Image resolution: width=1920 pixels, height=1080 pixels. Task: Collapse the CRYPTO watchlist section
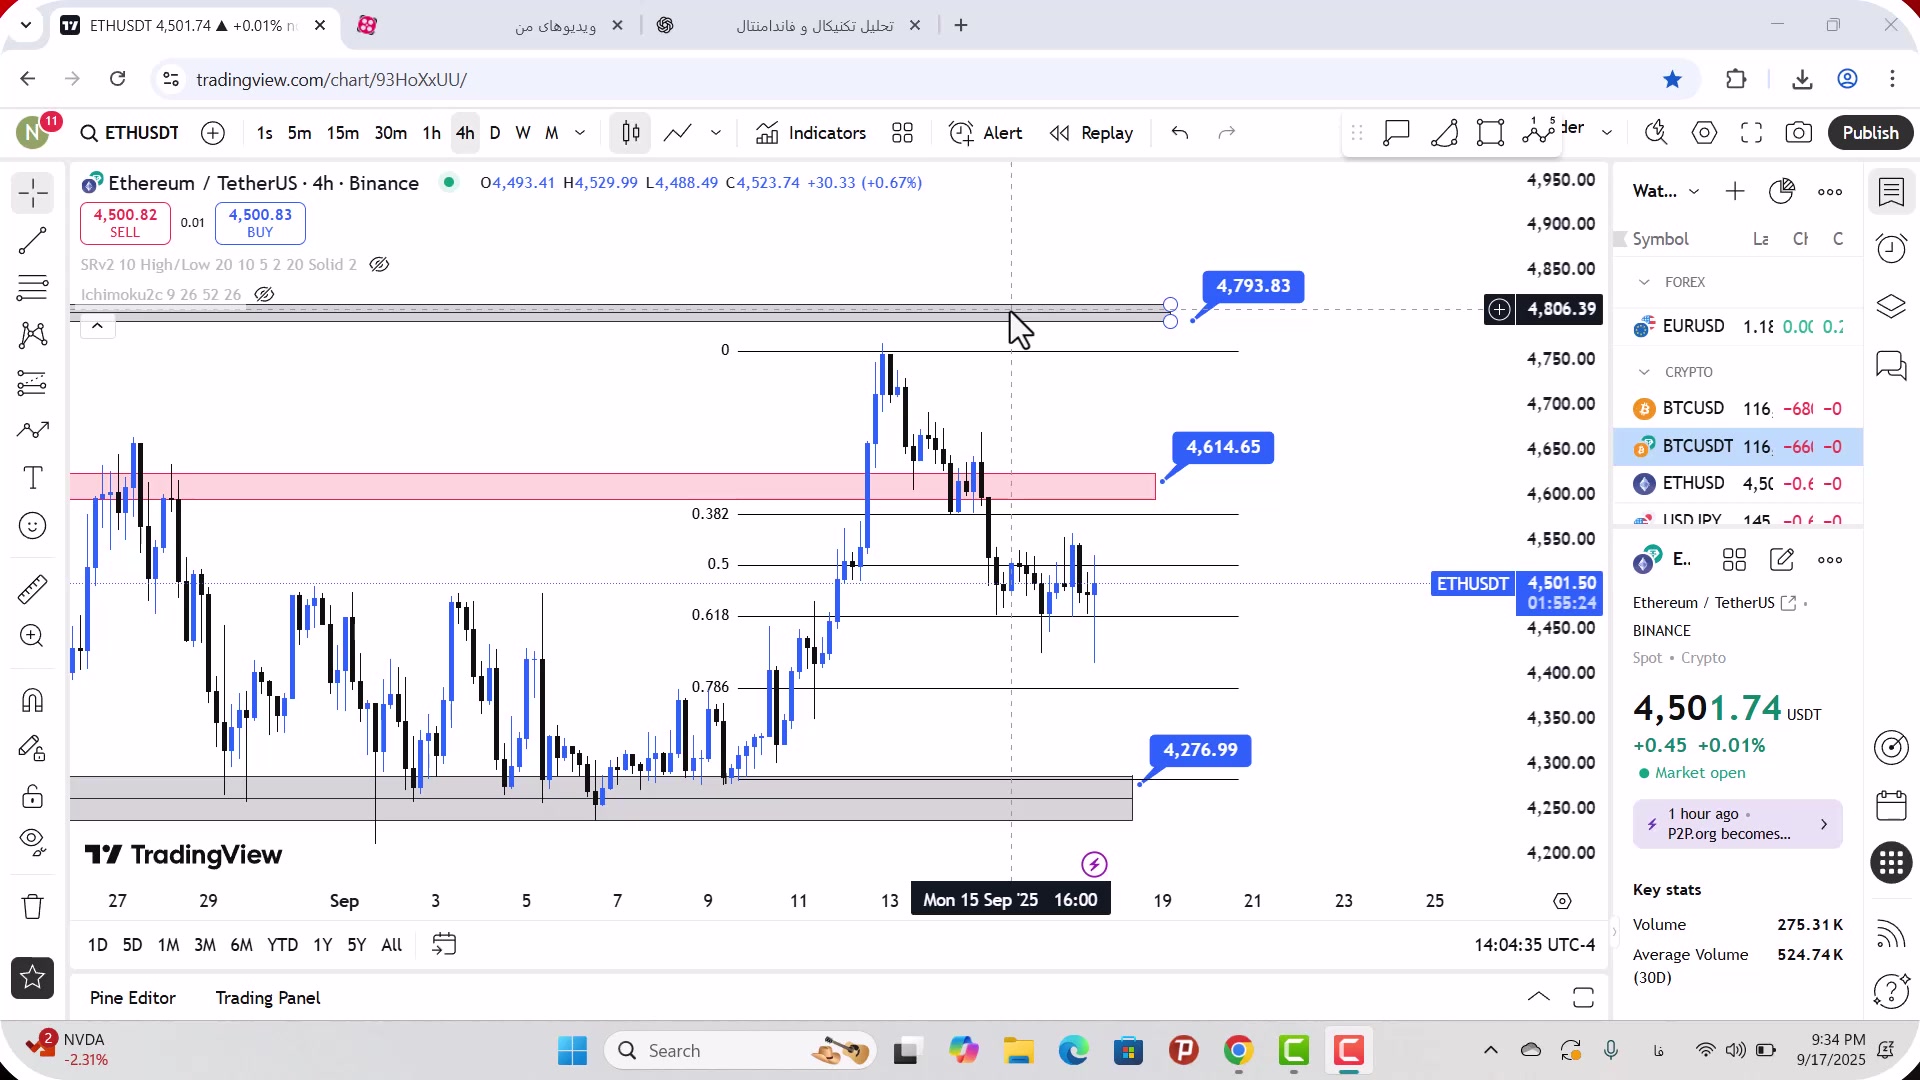tap(1644, 372)
